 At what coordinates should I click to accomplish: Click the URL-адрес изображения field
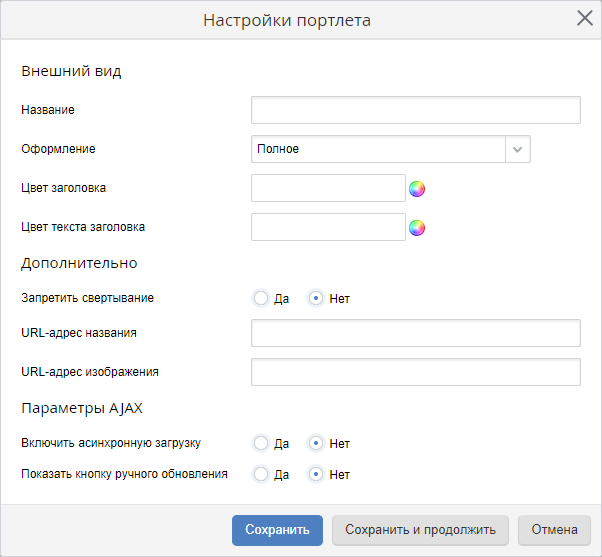point(415,372)
